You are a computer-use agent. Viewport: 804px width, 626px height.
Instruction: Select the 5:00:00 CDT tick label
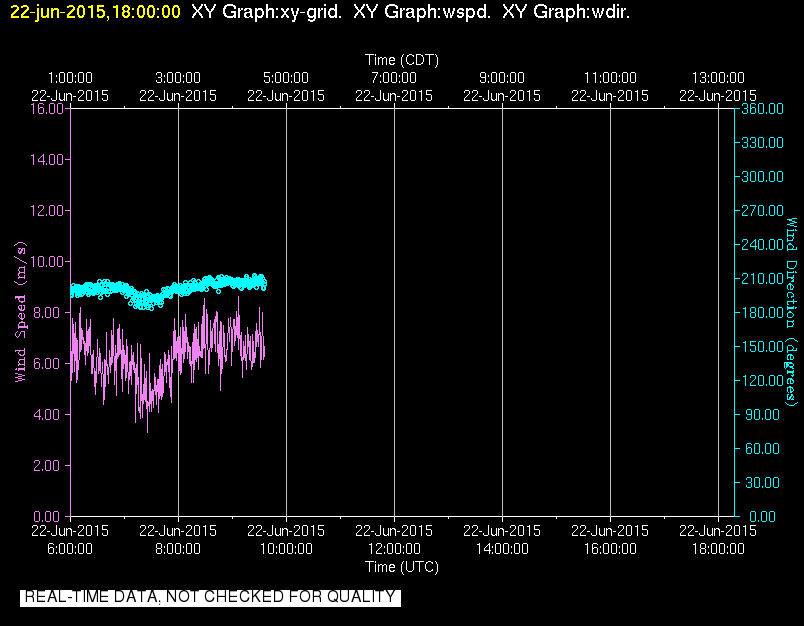click(x=286, y=78)
